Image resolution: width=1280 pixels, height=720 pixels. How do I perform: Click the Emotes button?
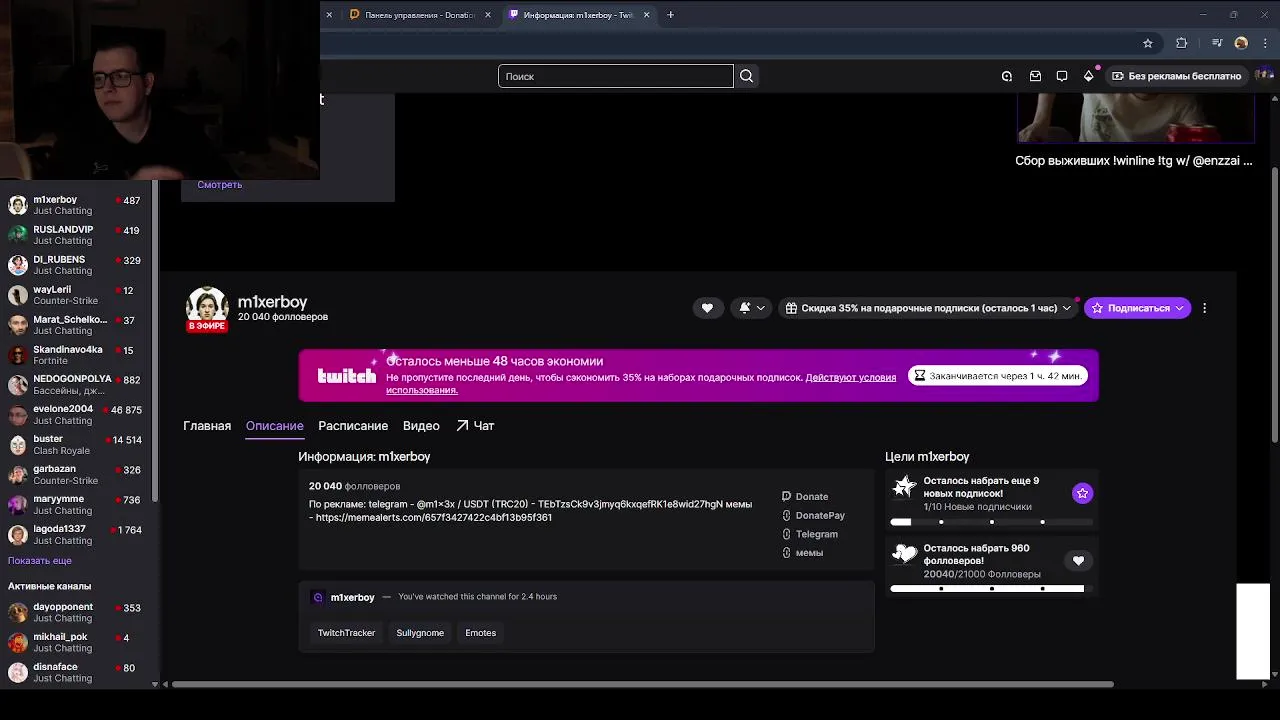point(480,633)
